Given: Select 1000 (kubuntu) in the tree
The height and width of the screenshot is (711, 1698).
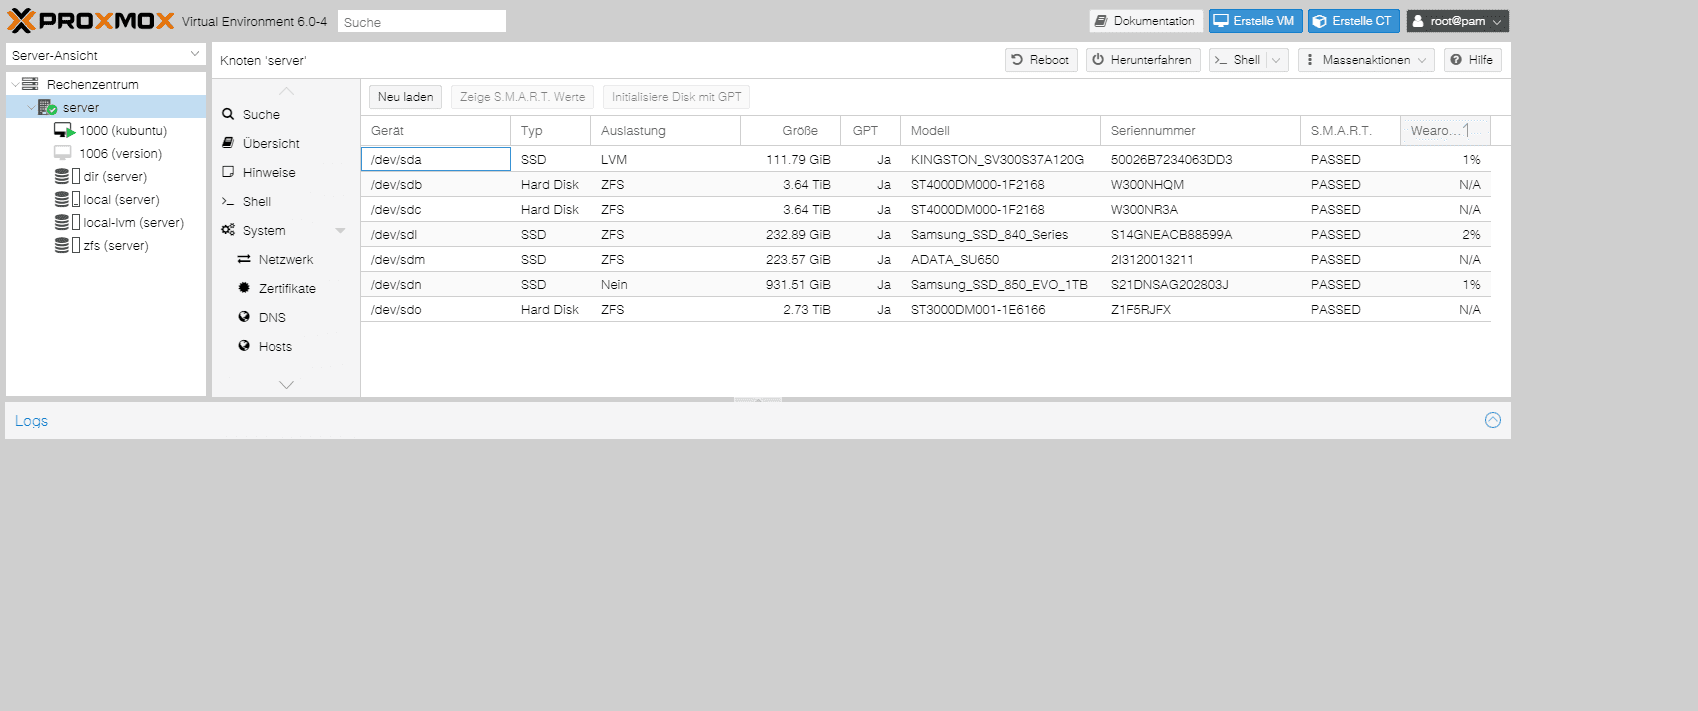Looking at the screenshot, I should coord(123,130).
